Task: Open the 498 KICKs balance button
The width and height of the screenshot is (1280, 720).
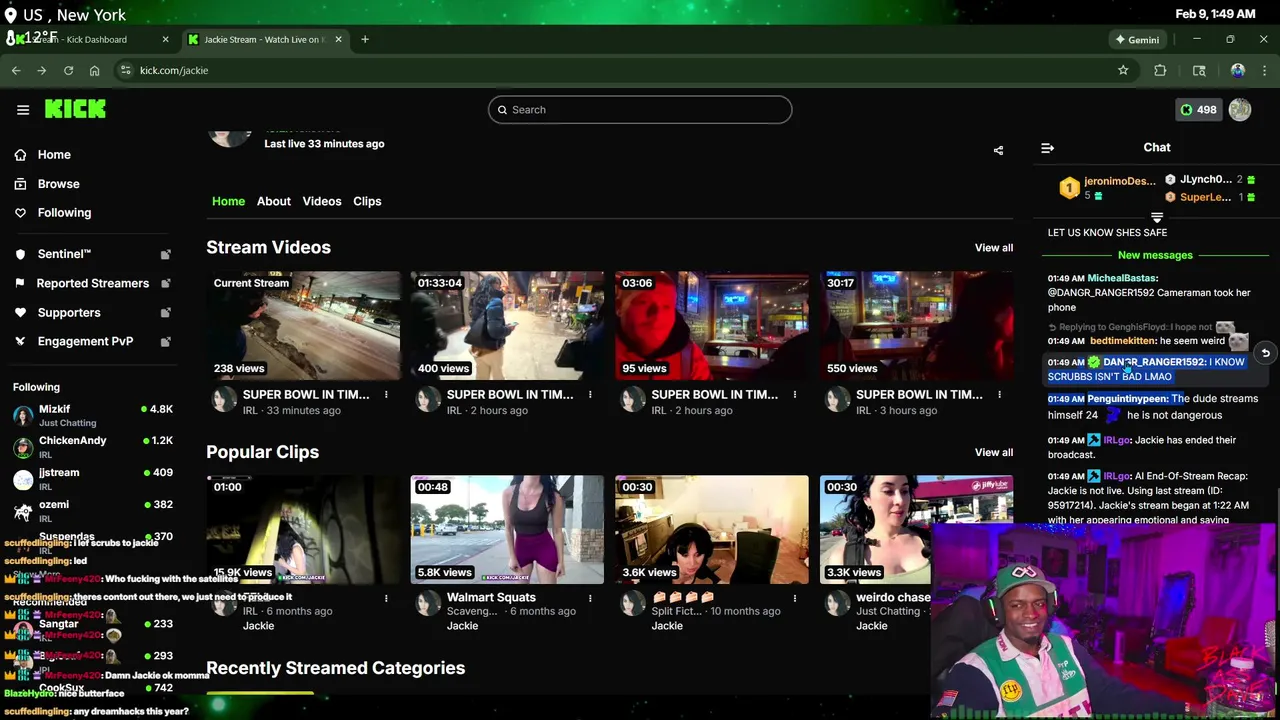Action: tap(1198, 110)
